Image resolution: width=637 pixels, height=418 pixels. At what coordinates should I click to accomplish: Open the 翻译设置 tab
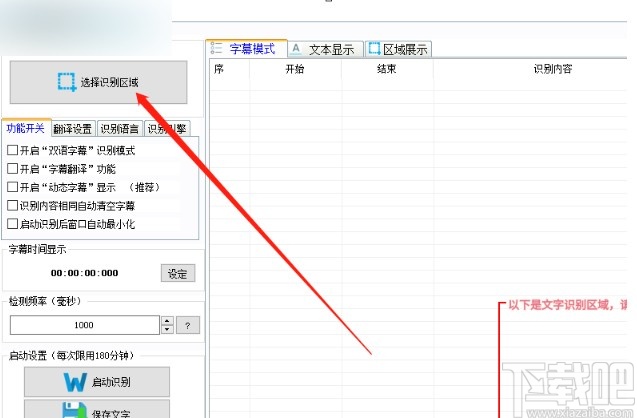click(73, 129)
